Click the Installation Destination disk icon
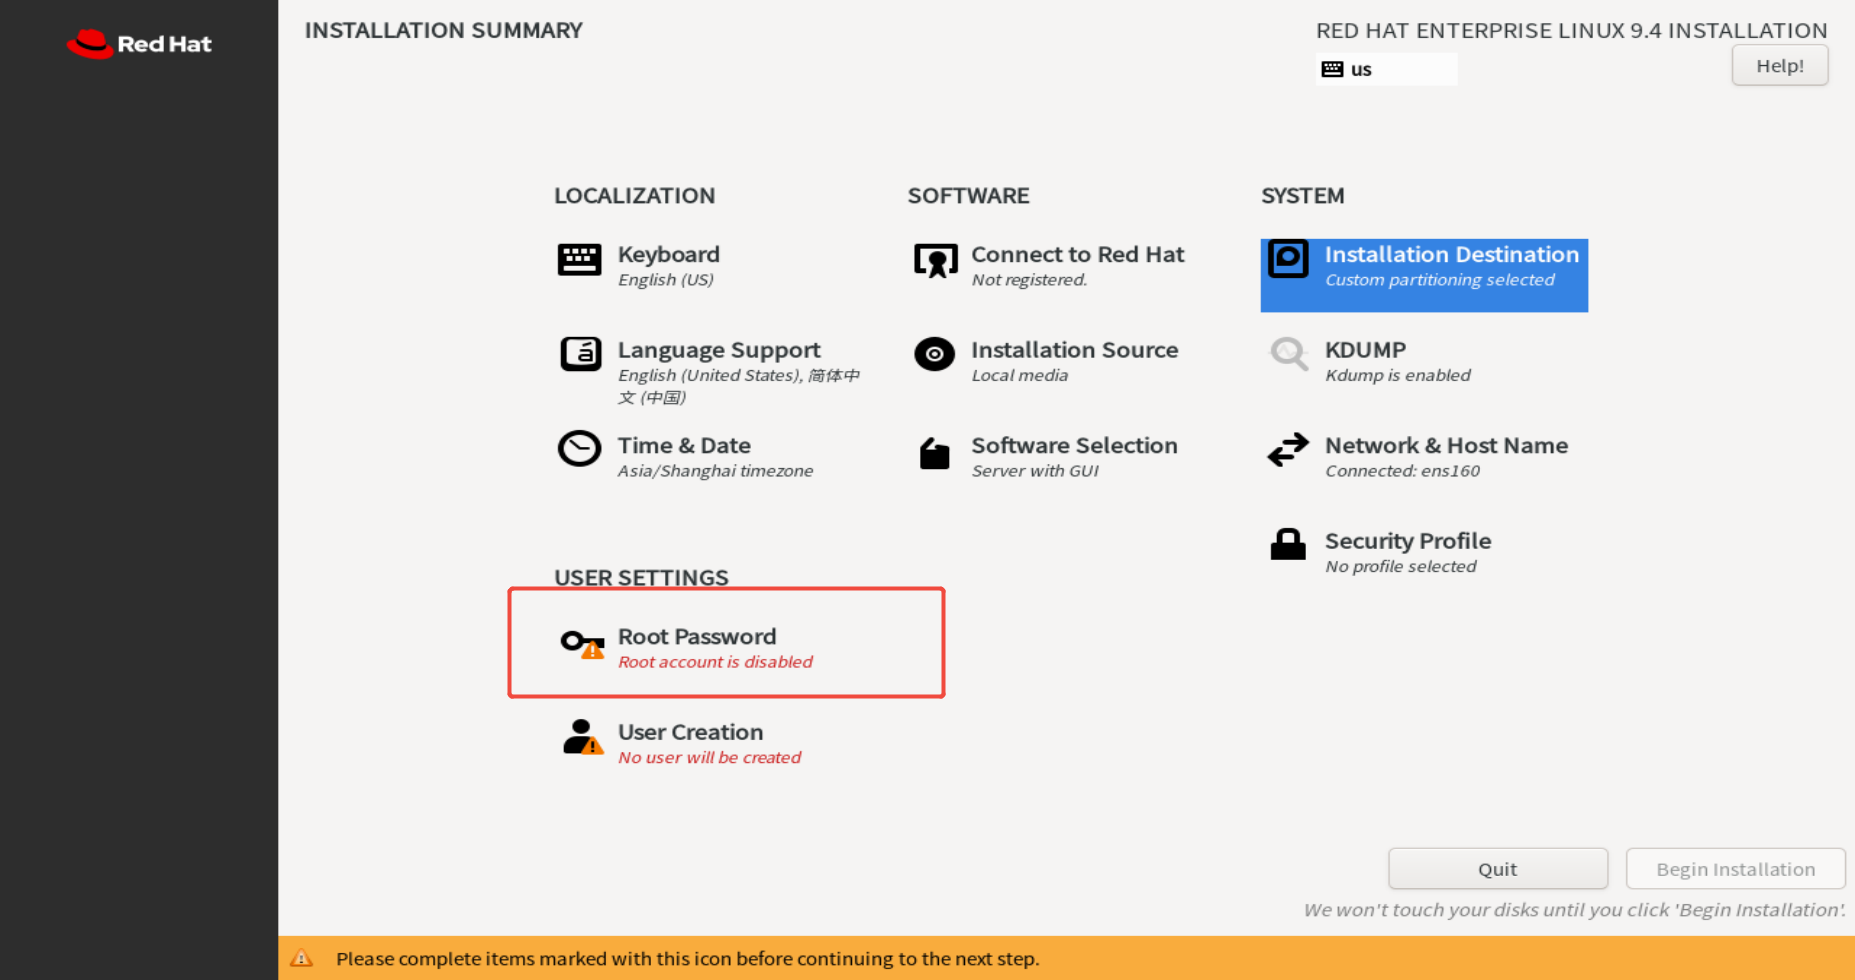 (1288, 259)
